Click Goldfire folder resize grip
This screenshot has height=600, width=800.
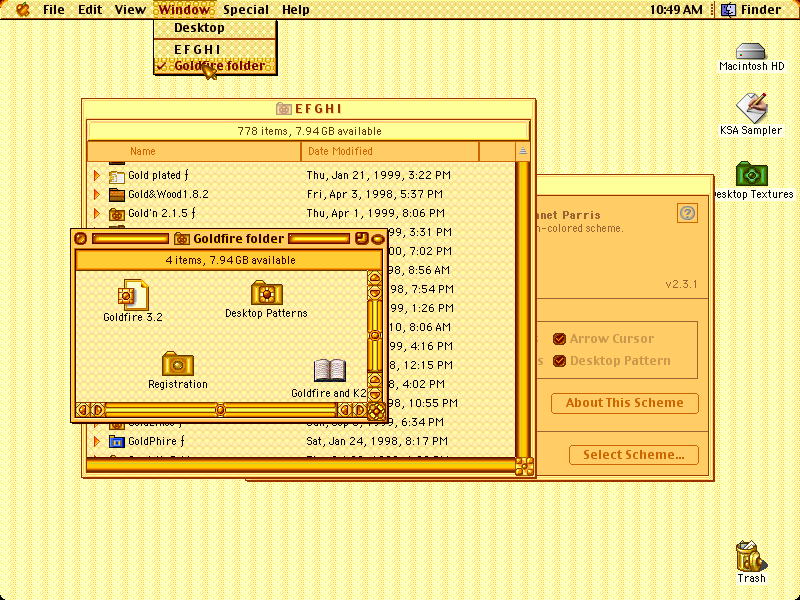coord(376,411)
